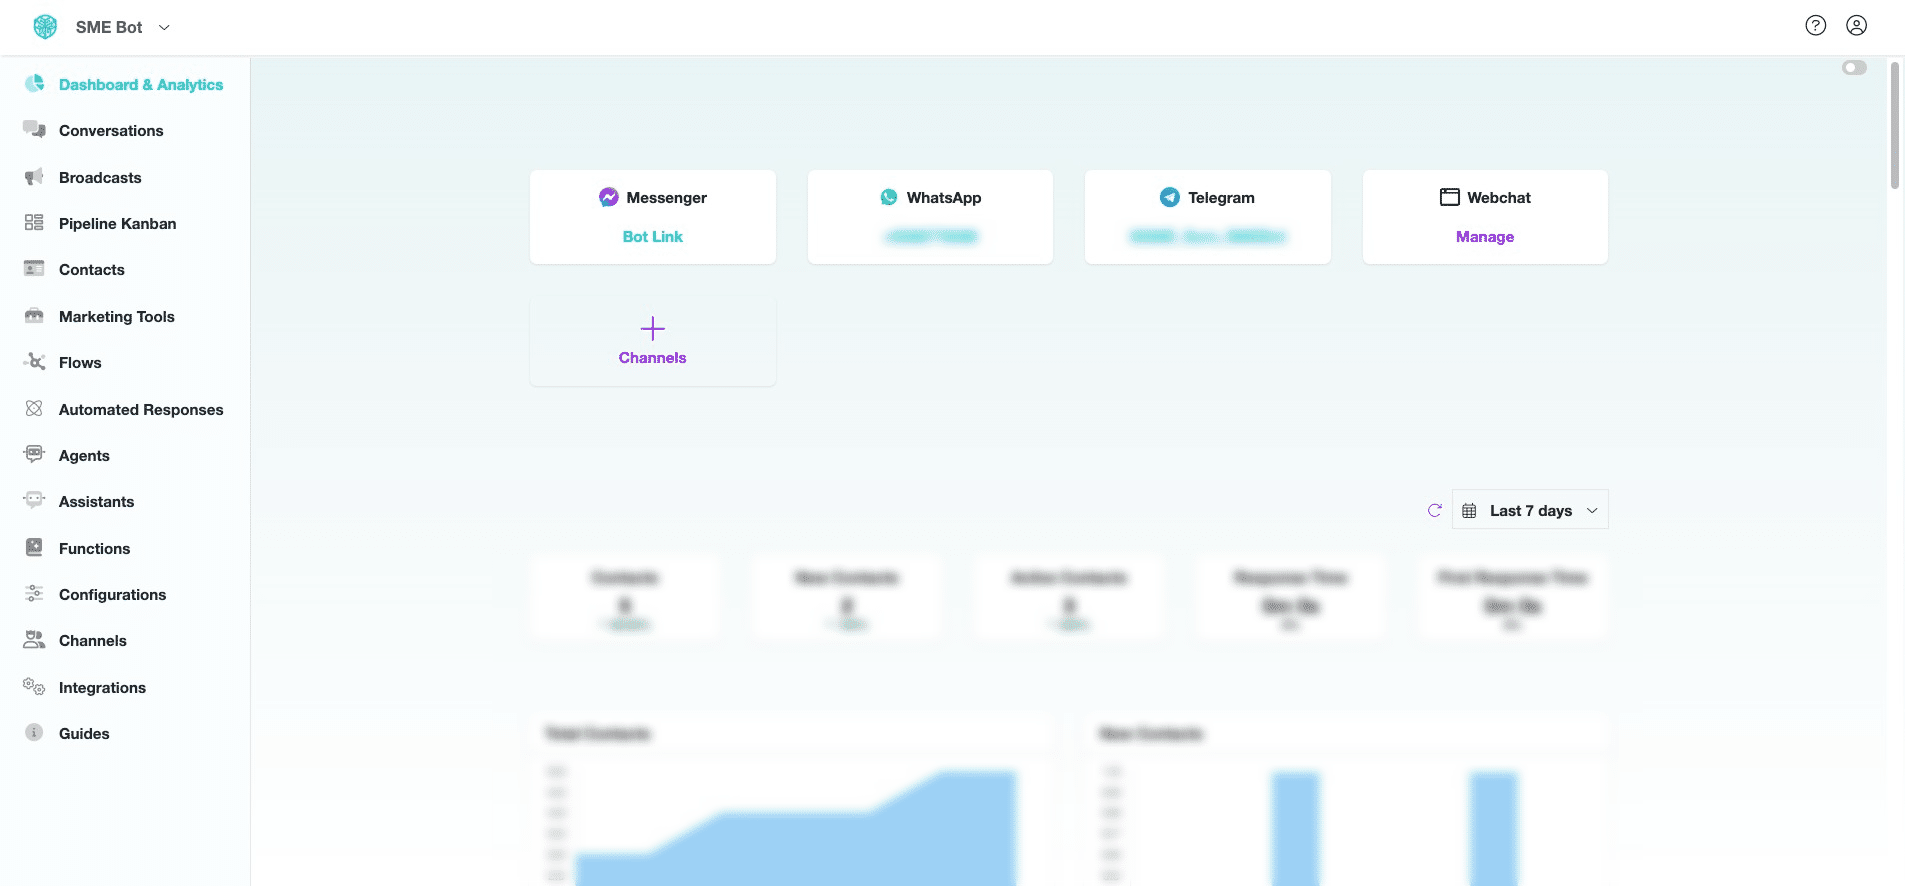This screenshot has height=886, width=1905.
Task: Click the Guides info icon
Action: (35, 733)
